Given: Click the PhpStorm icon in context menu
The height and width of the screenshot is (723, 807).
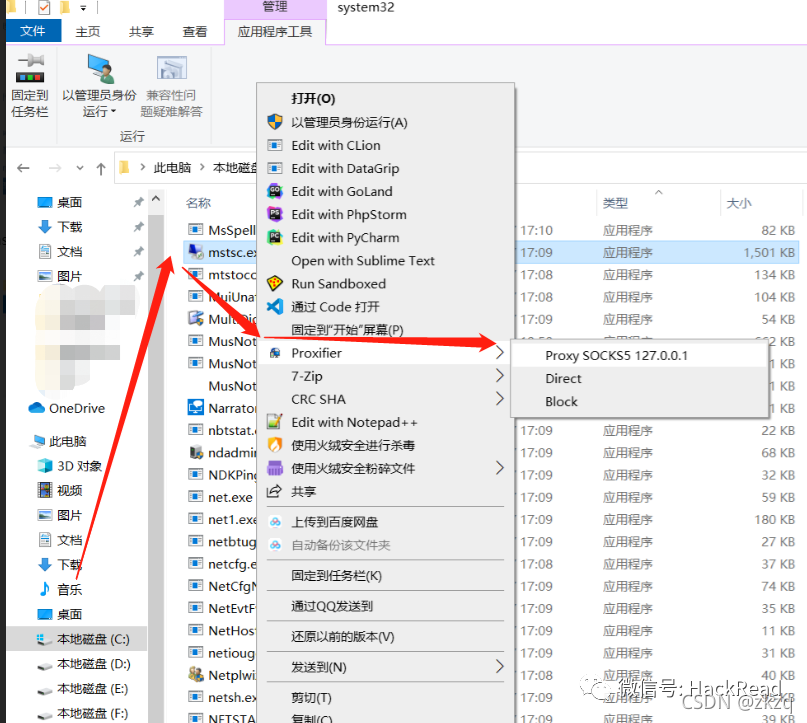Looking at the screenshot, I should pyautogui.click(x=275, y=214).
